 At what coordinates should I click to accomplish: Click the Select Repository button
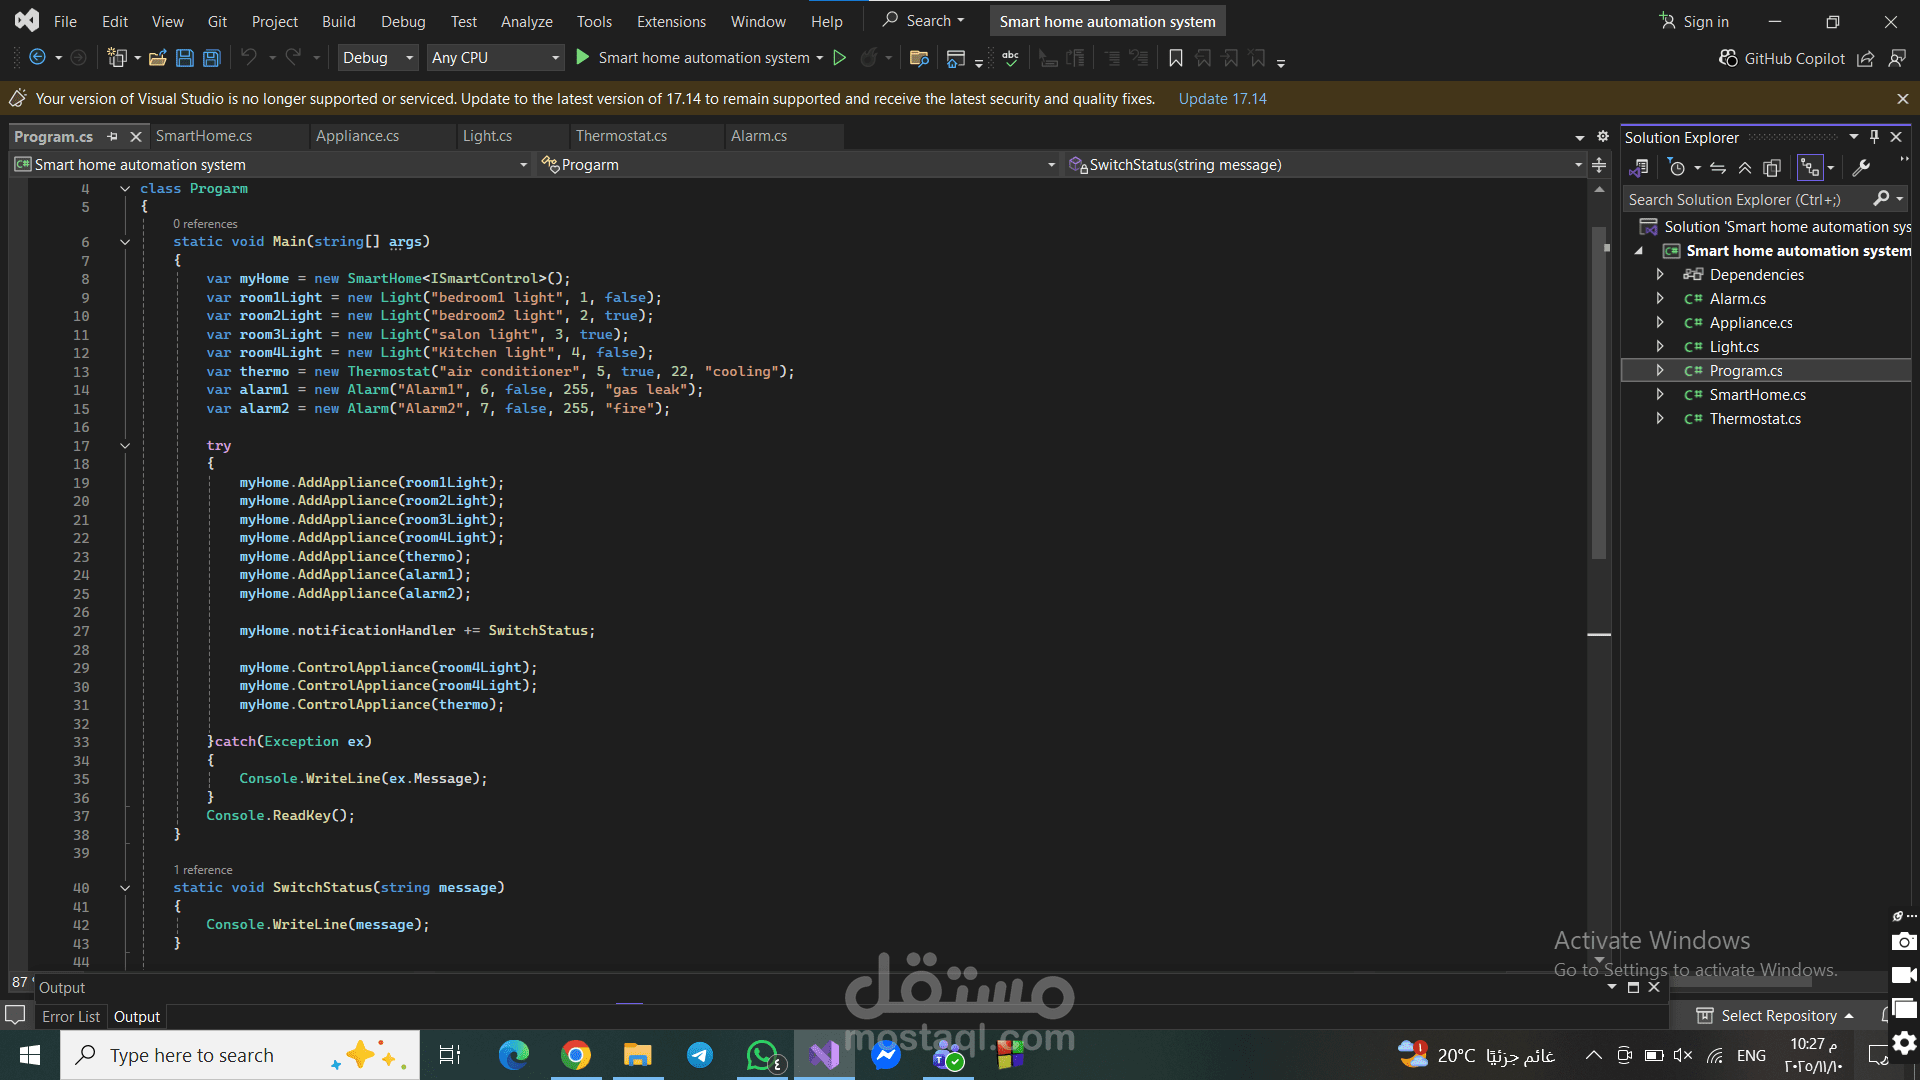pos(1778,1016)
